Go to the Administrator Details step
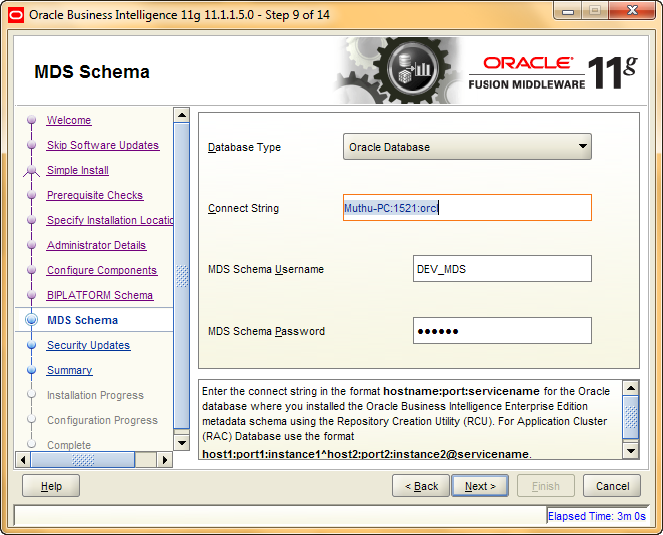 (96, 245)
